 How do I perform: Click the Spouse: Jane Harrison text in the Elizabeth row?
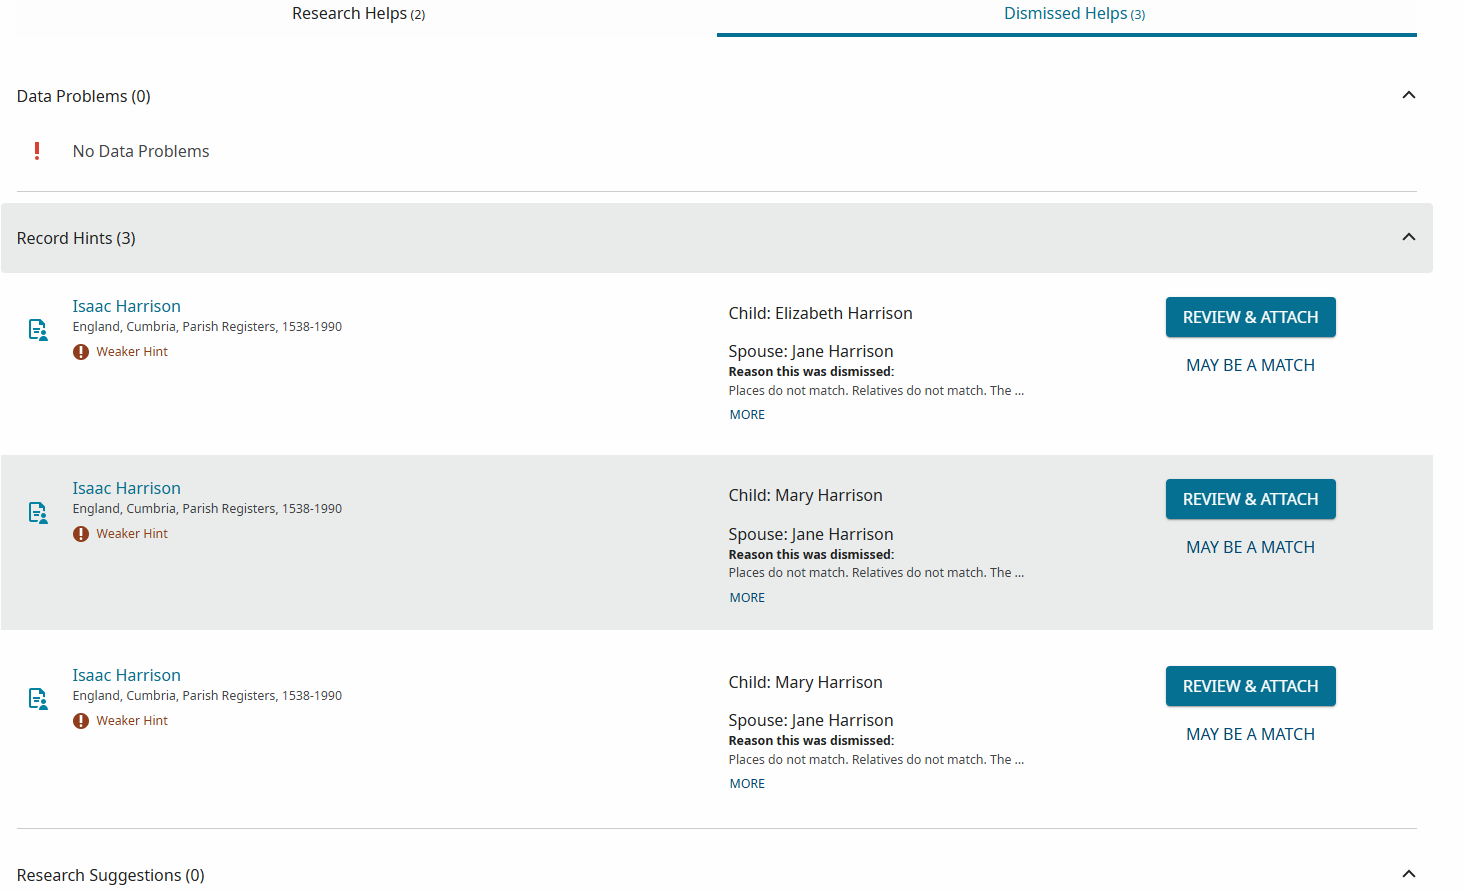(811, 351)
